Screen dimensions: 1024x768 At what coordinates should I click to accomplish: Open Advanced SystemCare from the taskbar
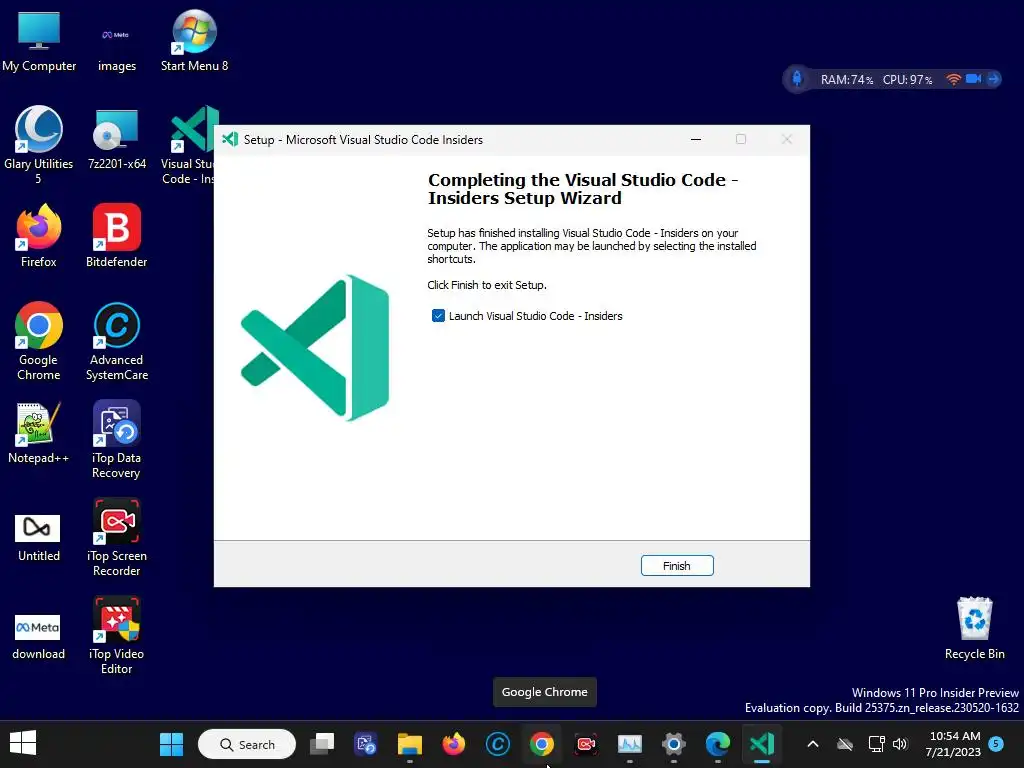pyautogui.click(x=498, y=744)
